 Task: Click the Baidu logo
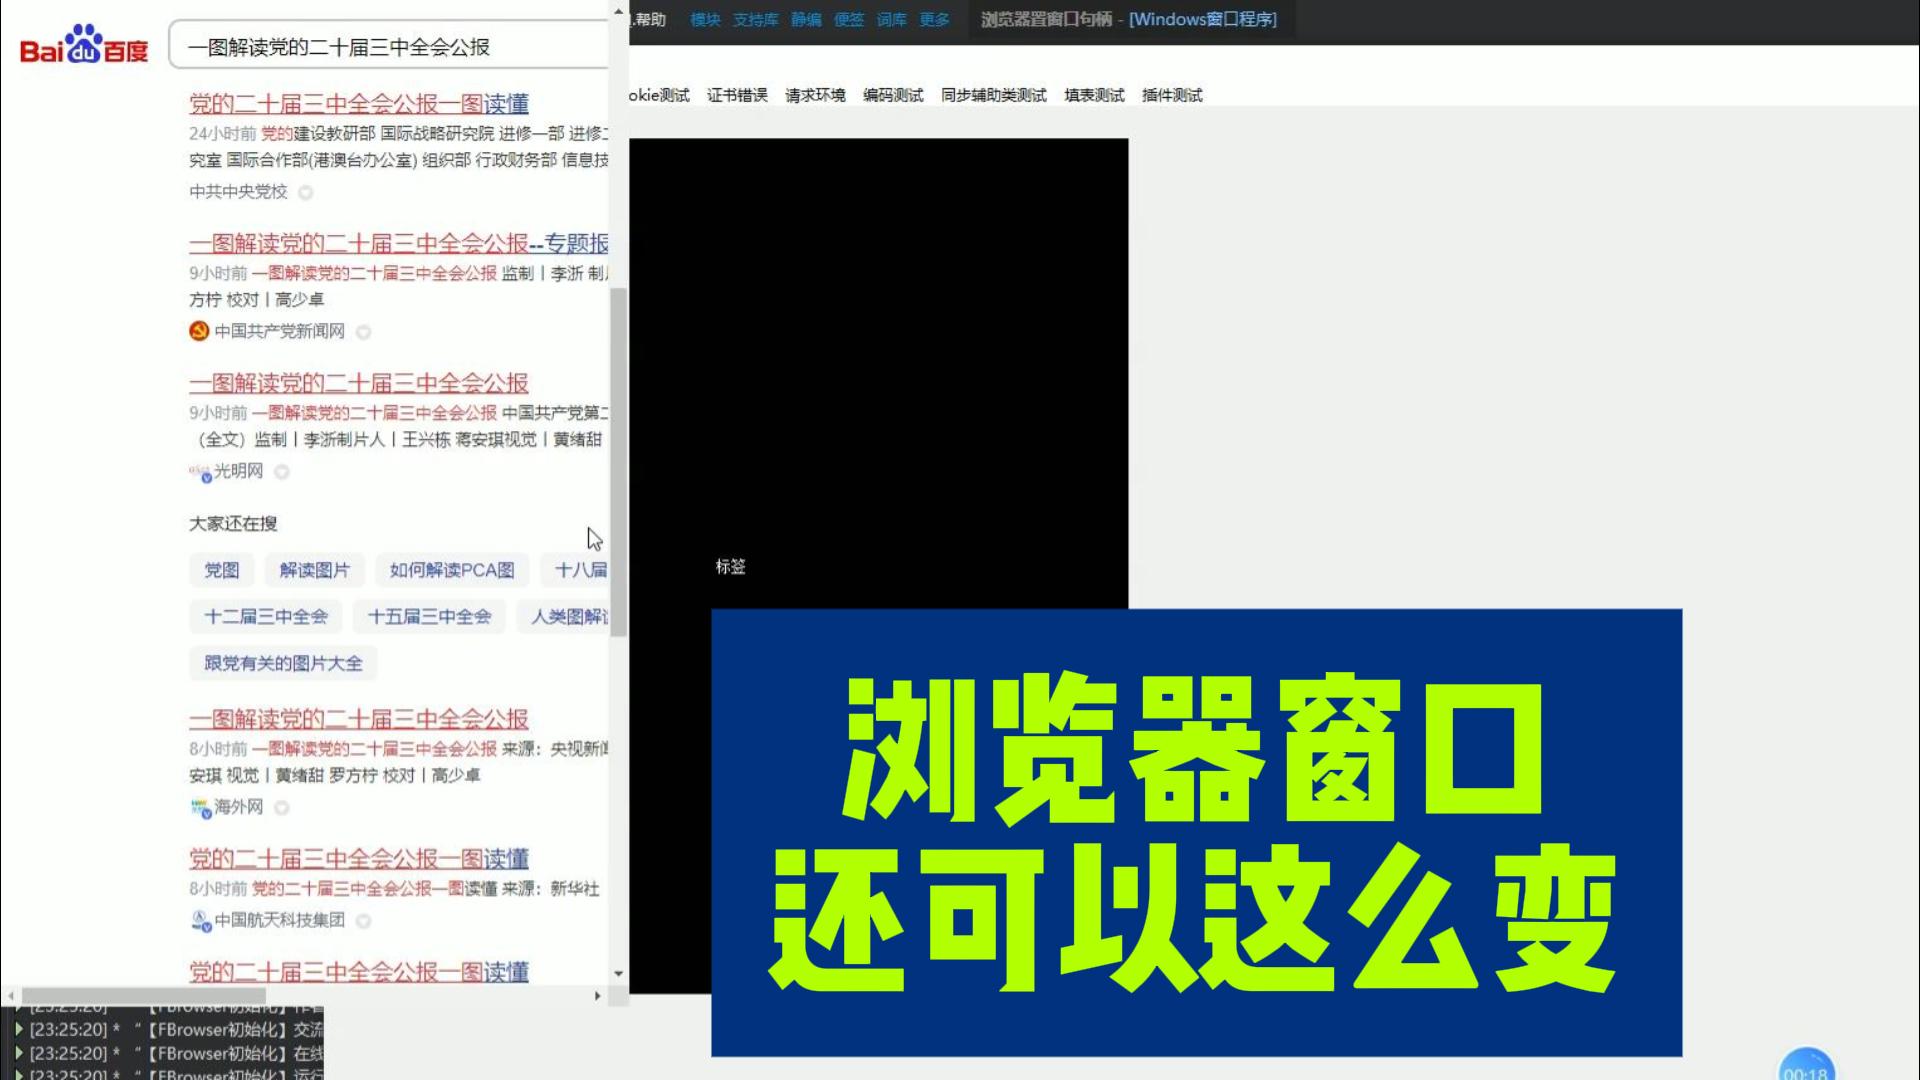[x=84, y=45]
